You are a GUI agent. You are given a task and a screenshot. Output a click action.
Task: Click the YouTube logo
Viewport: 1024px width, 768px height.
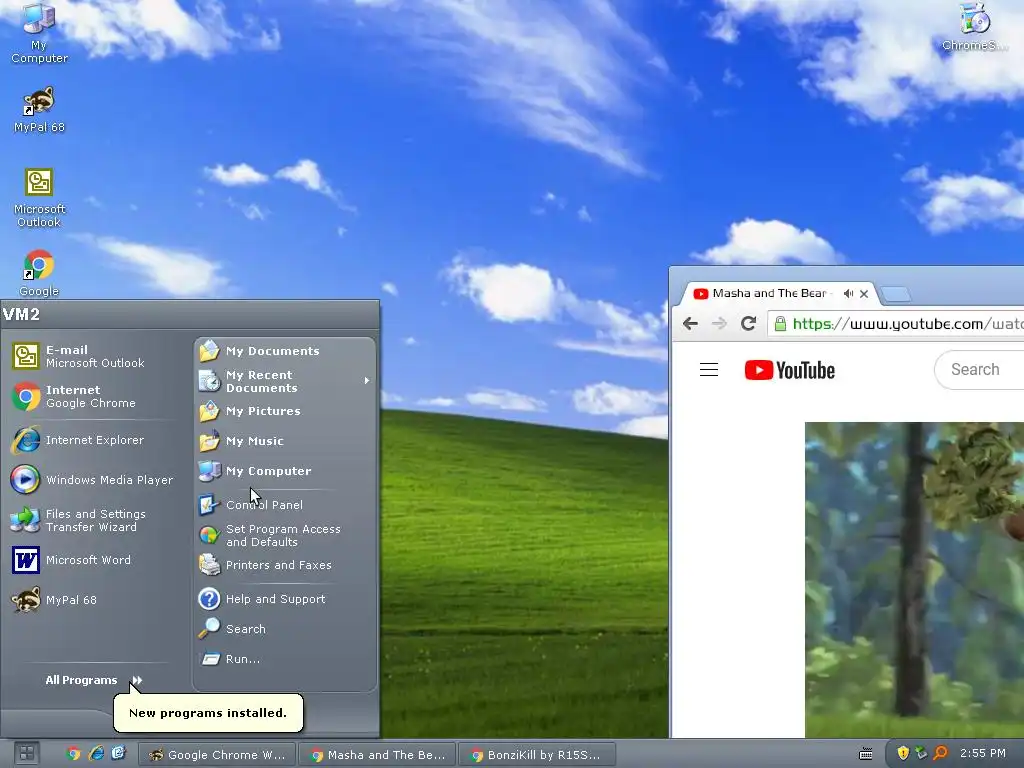(x=790, y=370)
